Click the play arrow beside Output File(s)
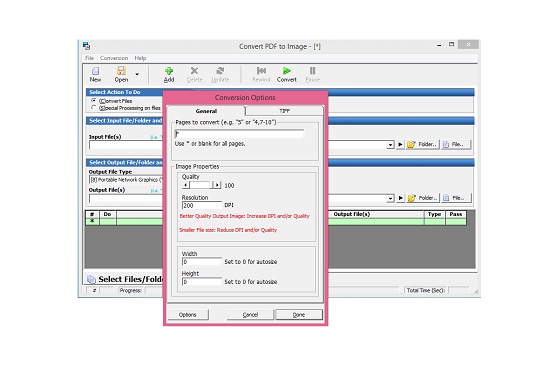The height and width of the screenshot is (377, 550). [400, 198]
